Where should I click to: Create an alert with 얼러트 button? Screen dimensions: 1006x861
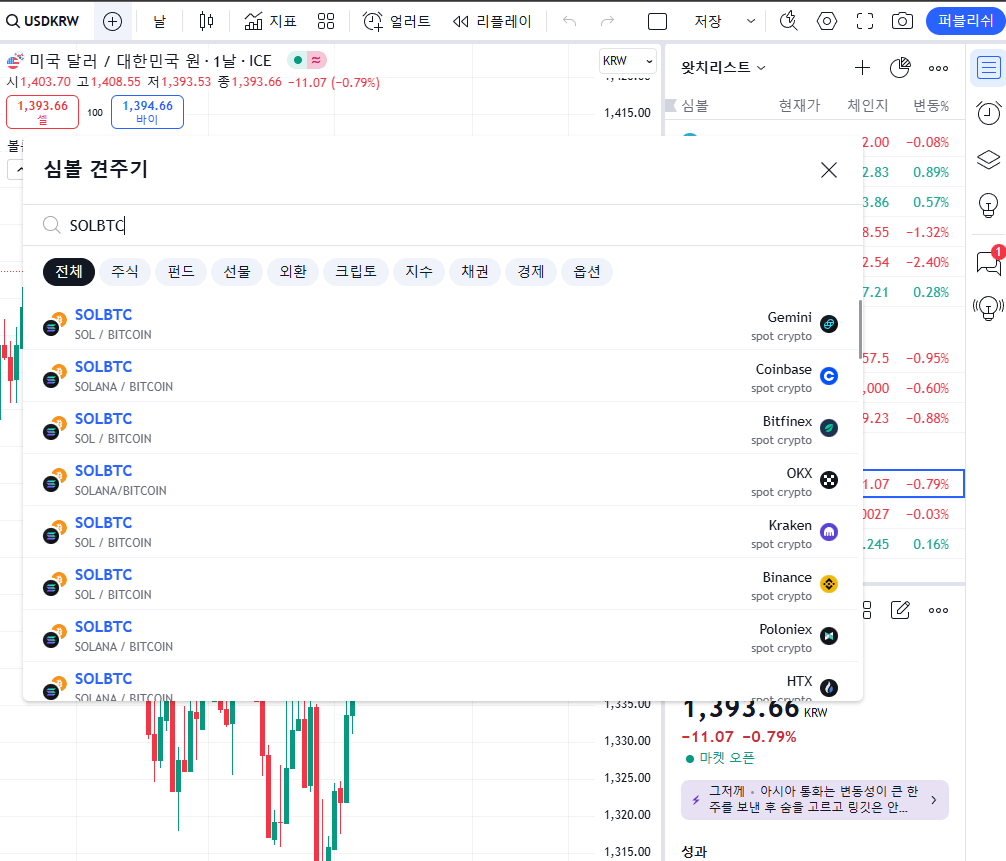396,22
